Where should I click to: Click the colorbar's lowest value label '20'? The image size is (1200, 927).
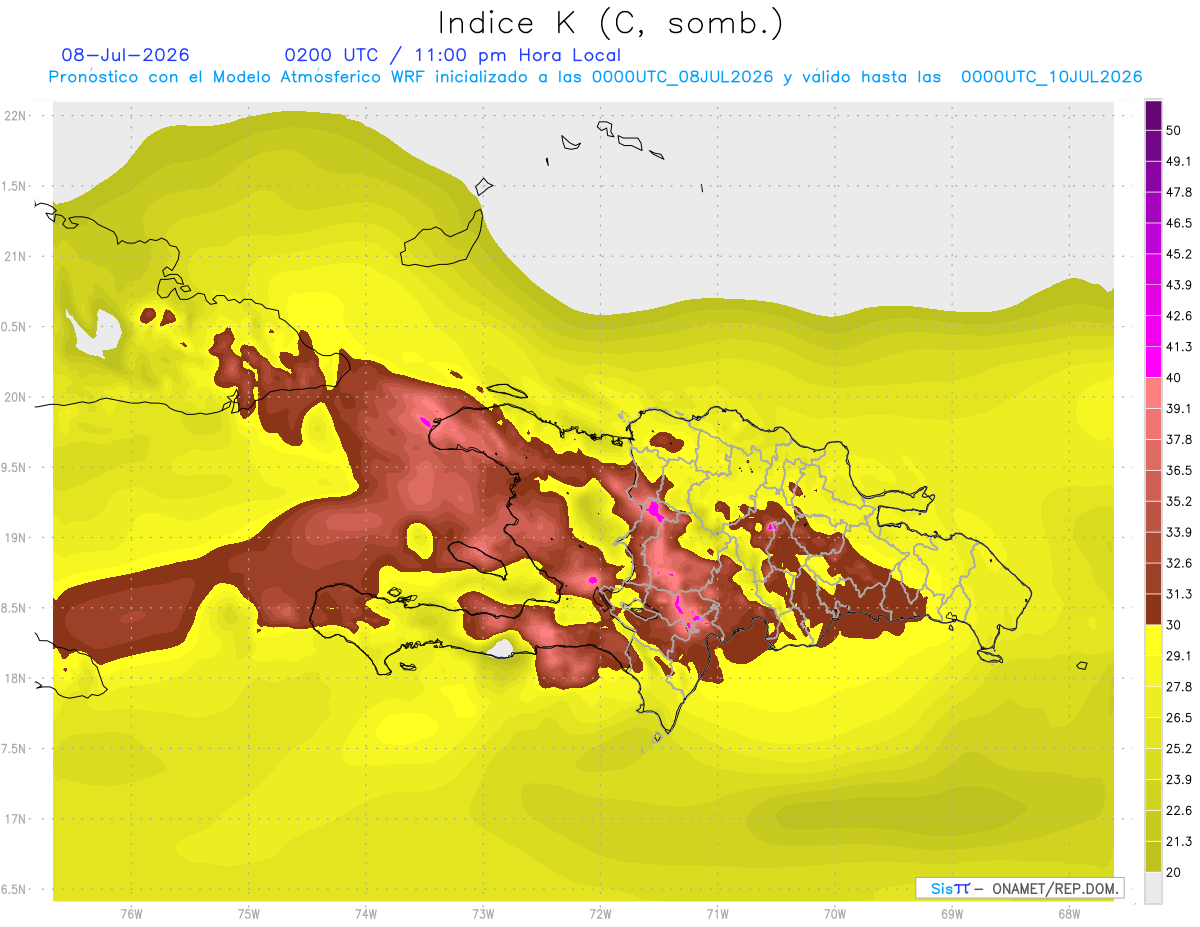click(1175, 872)
